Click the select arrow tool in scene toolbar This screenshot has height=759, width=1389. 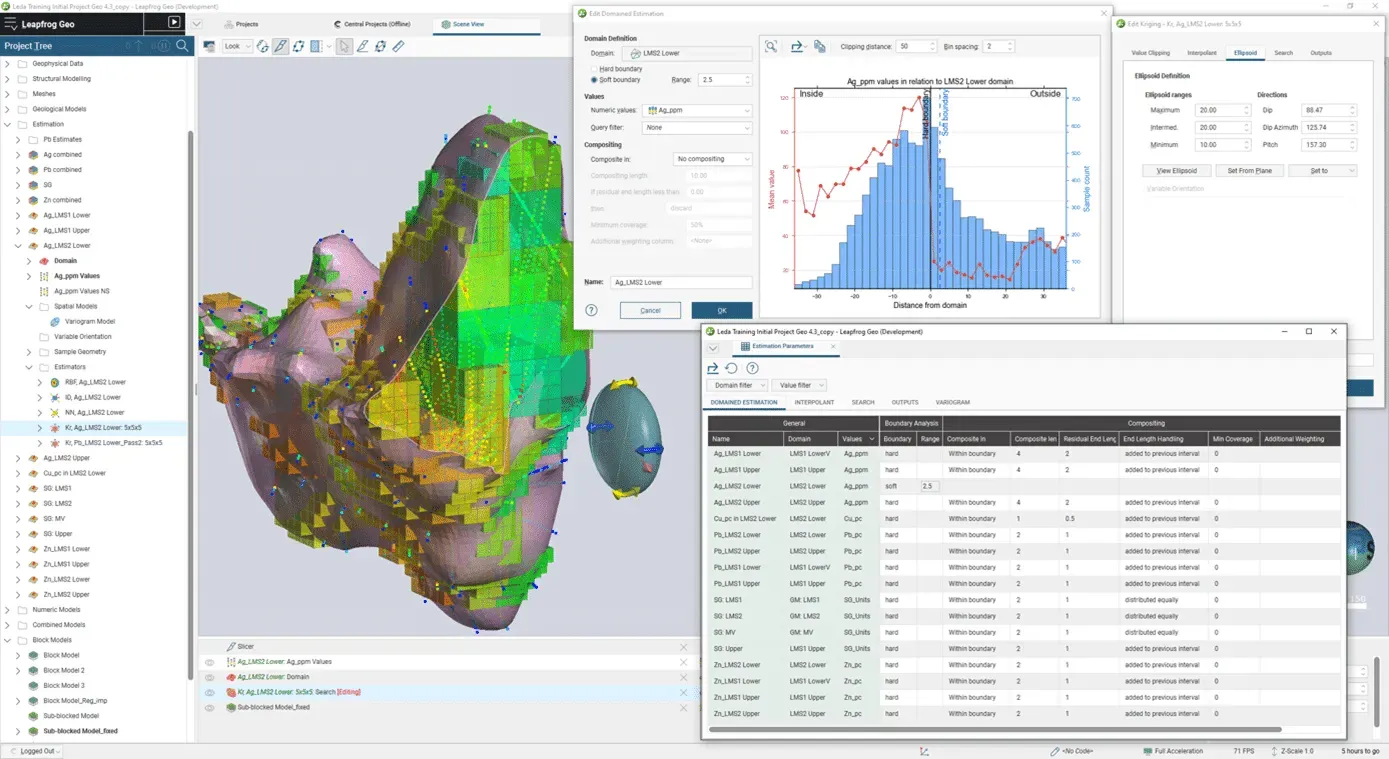(344, 46)
